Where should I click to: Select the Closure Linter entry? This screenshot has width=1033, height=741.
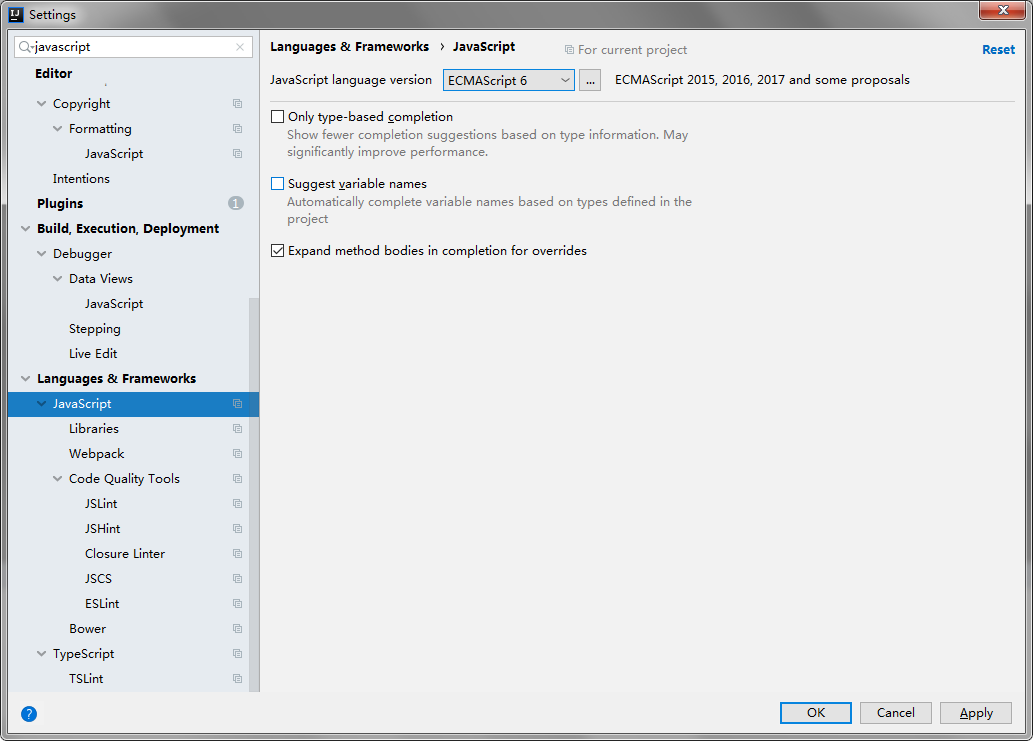125,554
